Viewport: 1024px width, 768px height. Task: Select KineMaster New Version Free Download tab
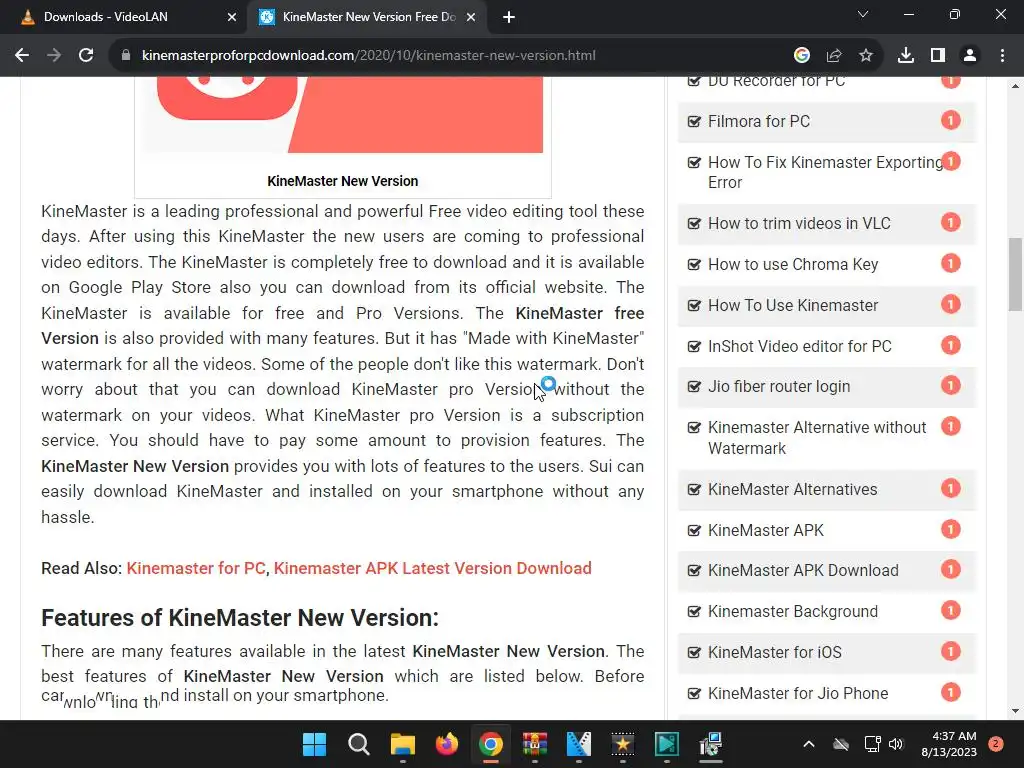[x=366, y=18]
